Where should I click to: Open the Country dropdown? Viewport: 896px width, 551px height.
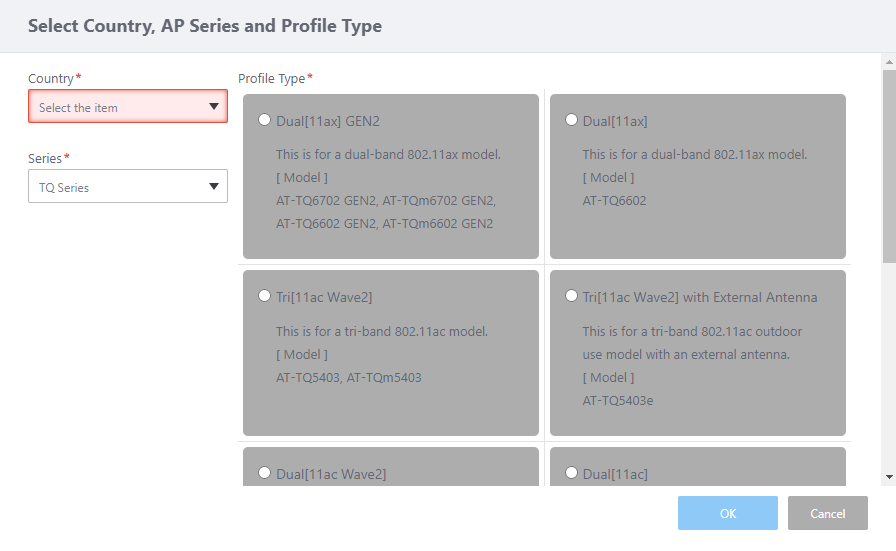(x=127, y=107)
